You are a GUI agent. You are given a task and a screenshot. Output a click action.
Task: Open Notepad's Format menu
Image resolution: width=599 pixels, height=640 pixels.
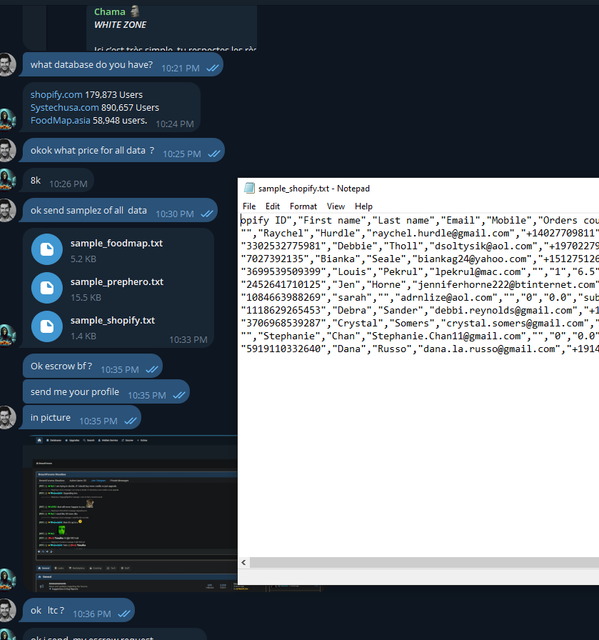pyautogui.click(x=303, y=206)
